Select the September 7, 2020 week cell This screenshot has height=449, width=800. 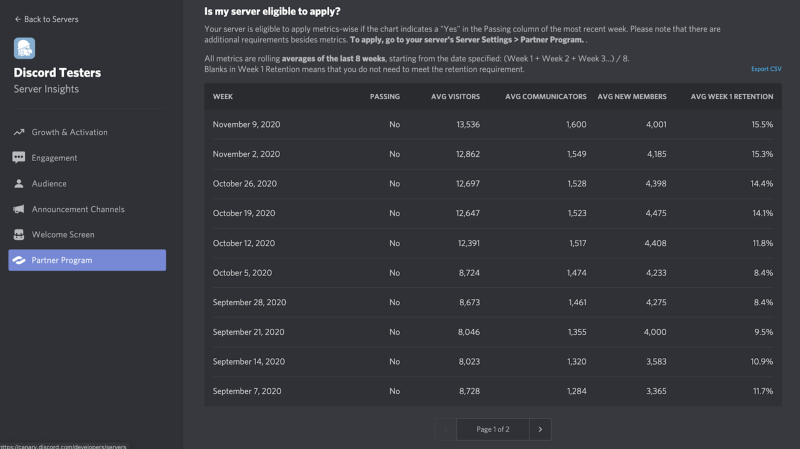click(x=247, y=391)
